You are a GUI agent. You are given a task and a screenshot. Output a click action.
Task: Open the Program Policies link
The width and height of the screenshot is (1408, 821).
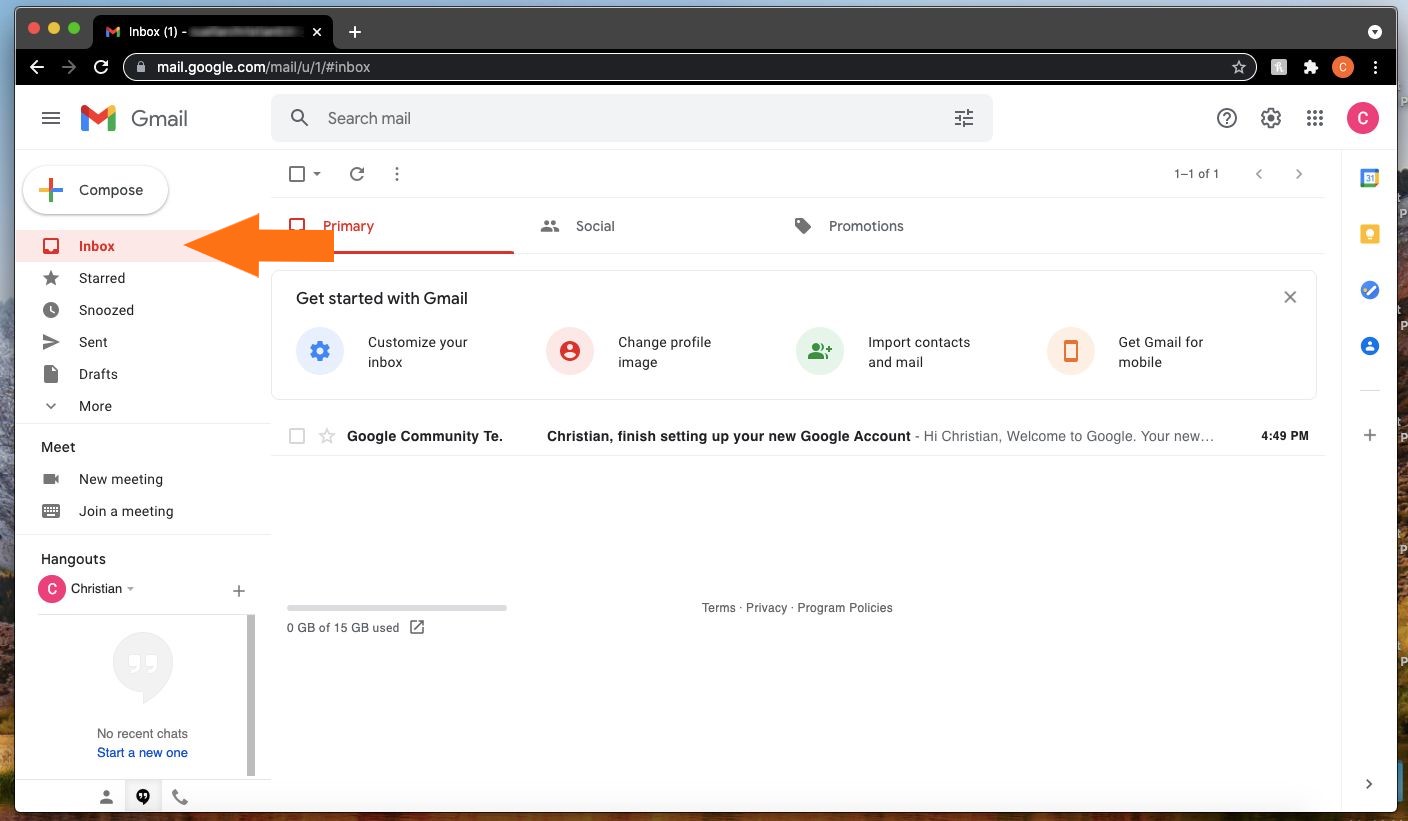pyautogui.click(x=845, y=608)
